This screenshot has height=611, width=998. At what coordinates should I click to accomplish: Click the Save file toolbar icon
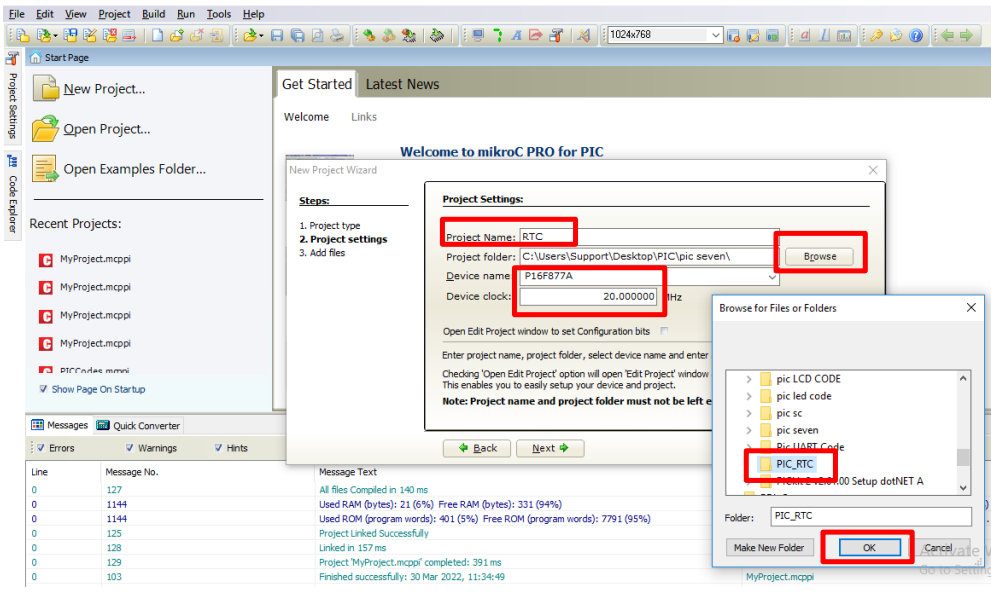(x=277, y=35)
